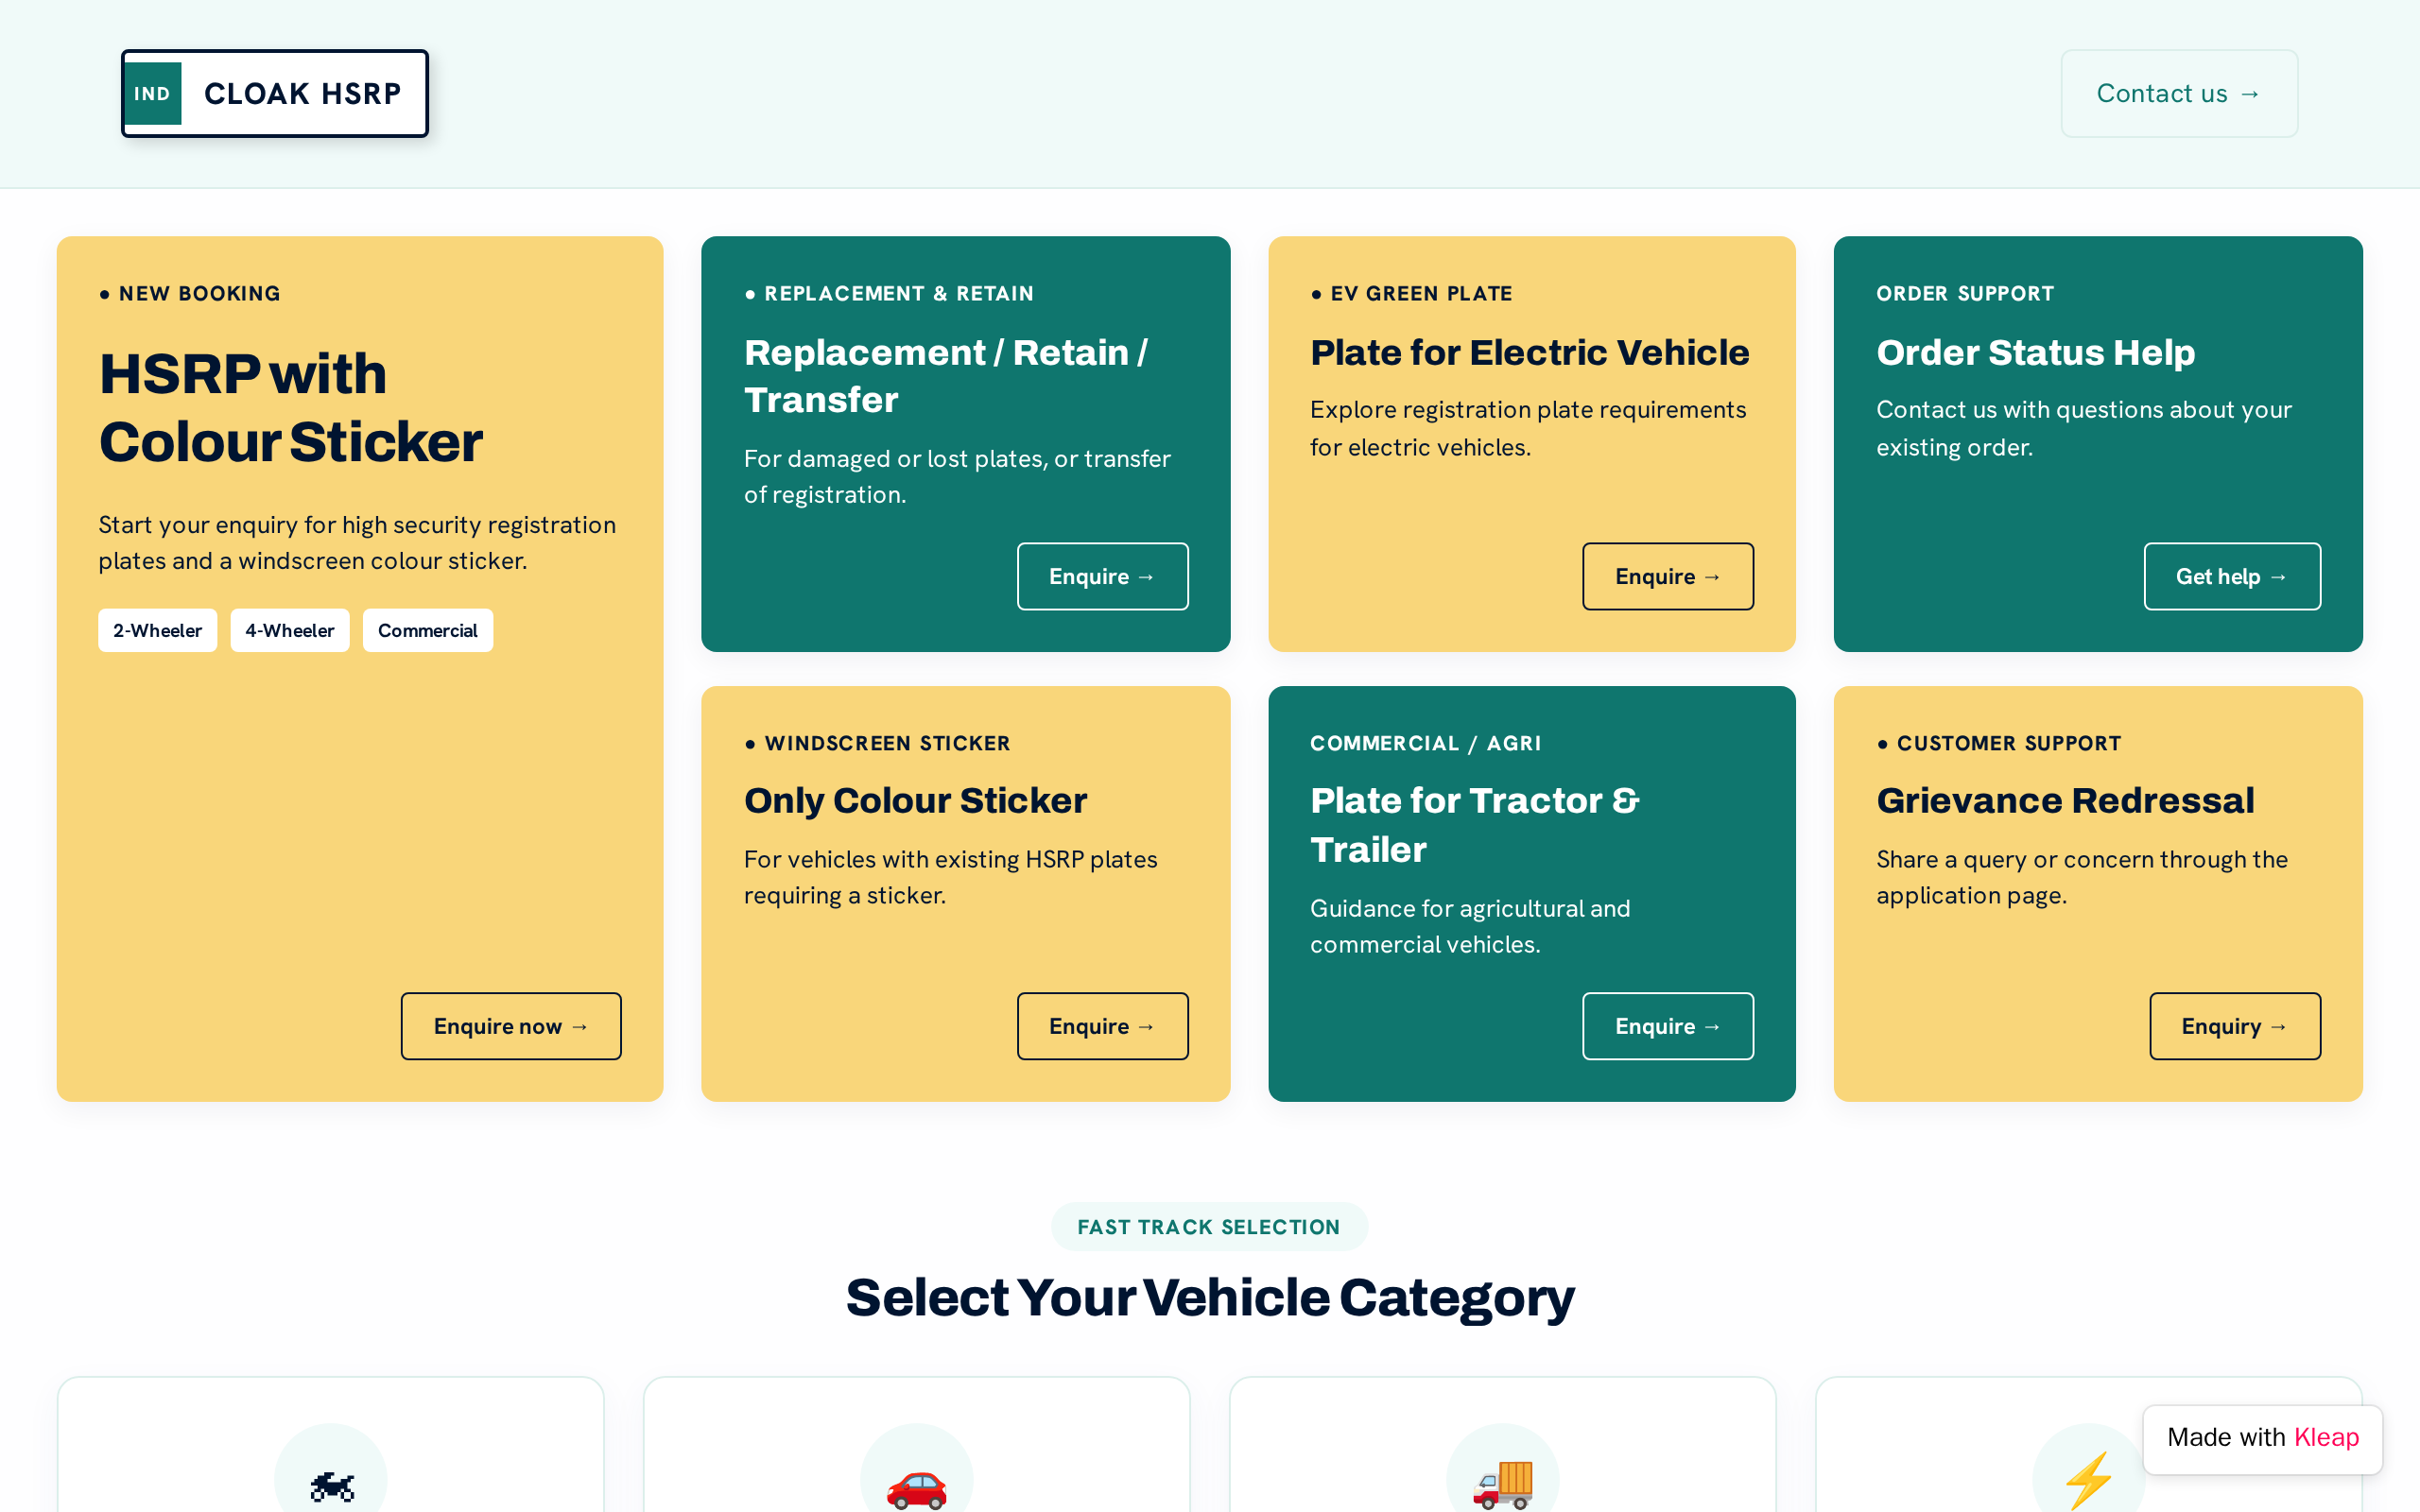
Task: Click Enquire on Electric Vehicle card
Action: (1668, 576)
